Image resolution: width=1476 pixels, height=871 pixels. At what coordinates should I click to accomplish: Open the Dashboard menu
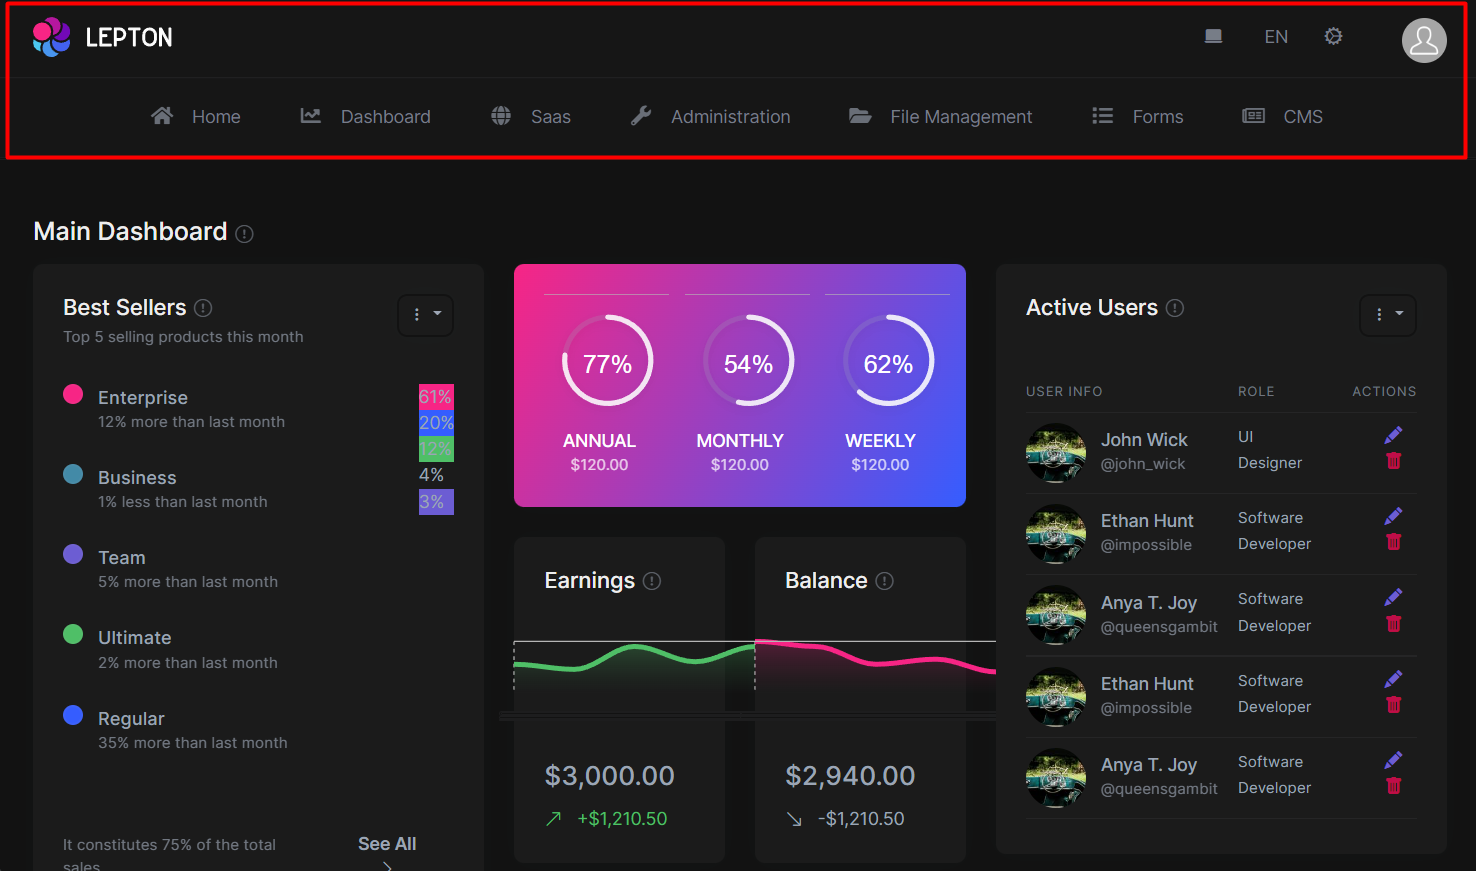coord(366,116)
